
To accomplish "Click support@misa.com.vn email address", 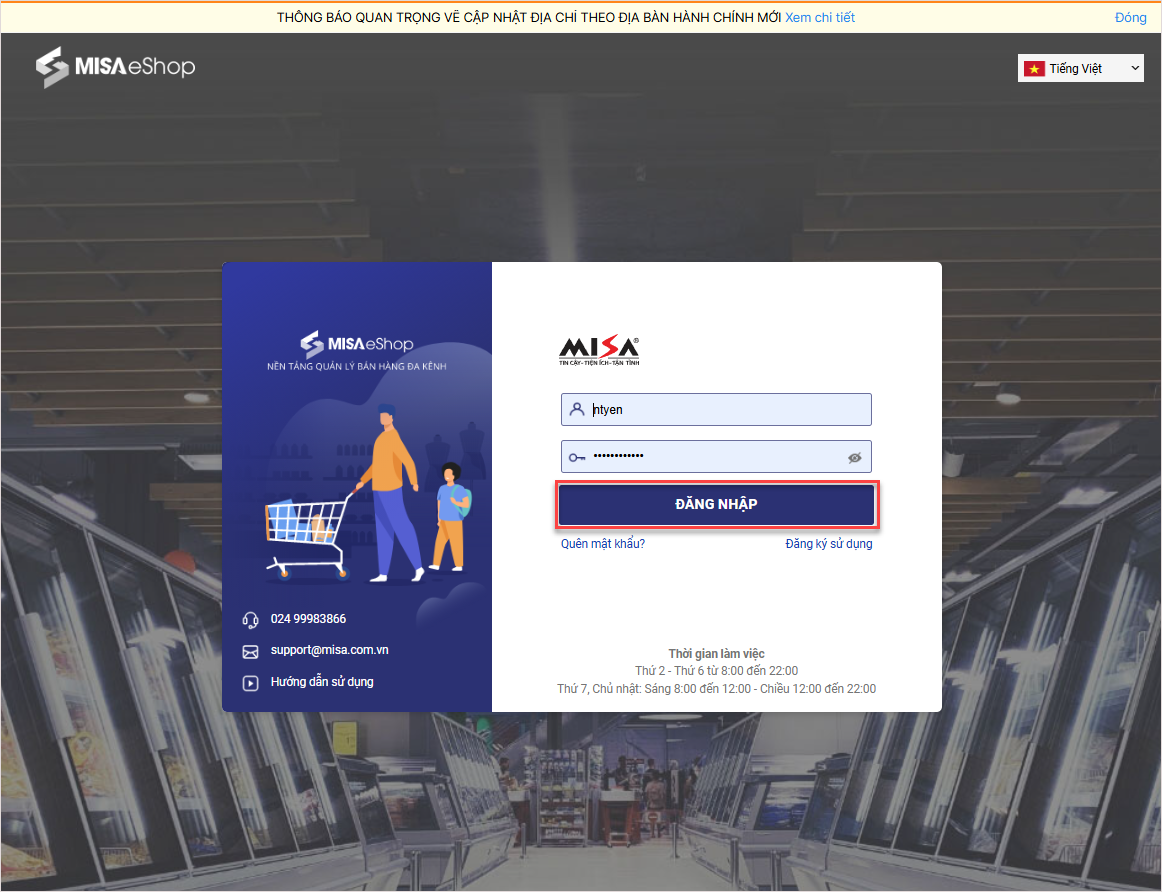I will tap(330, 650).
